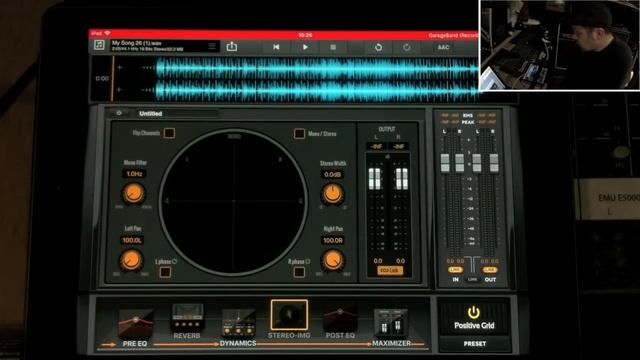The image size is (640, 360).
Task: Open the DYNAMICS module
Action: pos(238,328)
